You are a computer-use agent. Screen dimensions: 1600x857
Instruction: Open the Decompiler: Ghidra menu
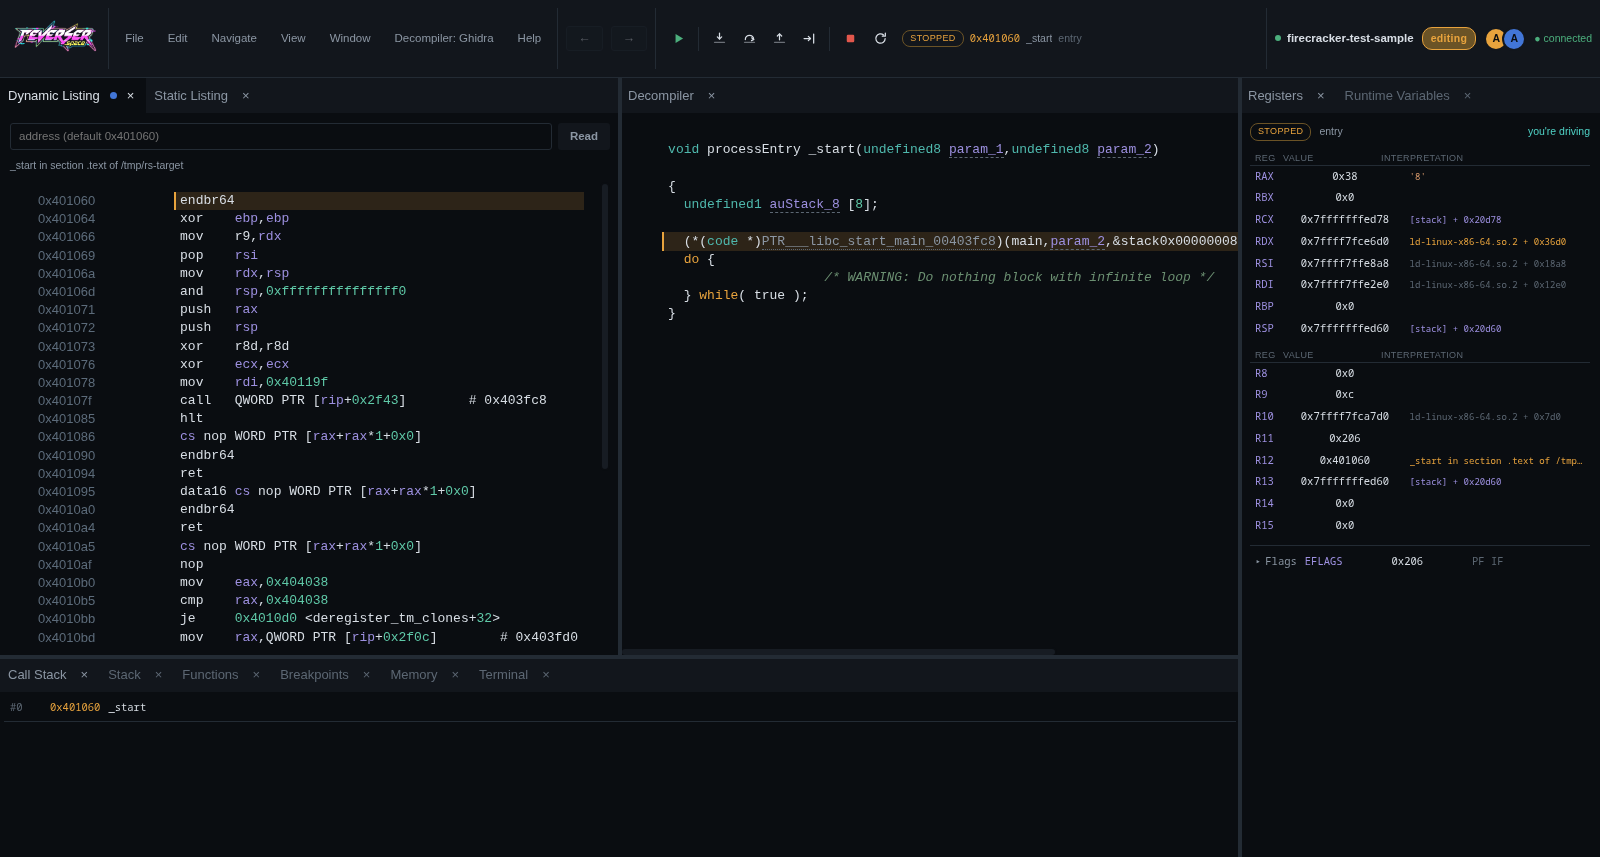pyautogui.click(x=444, y=38)
